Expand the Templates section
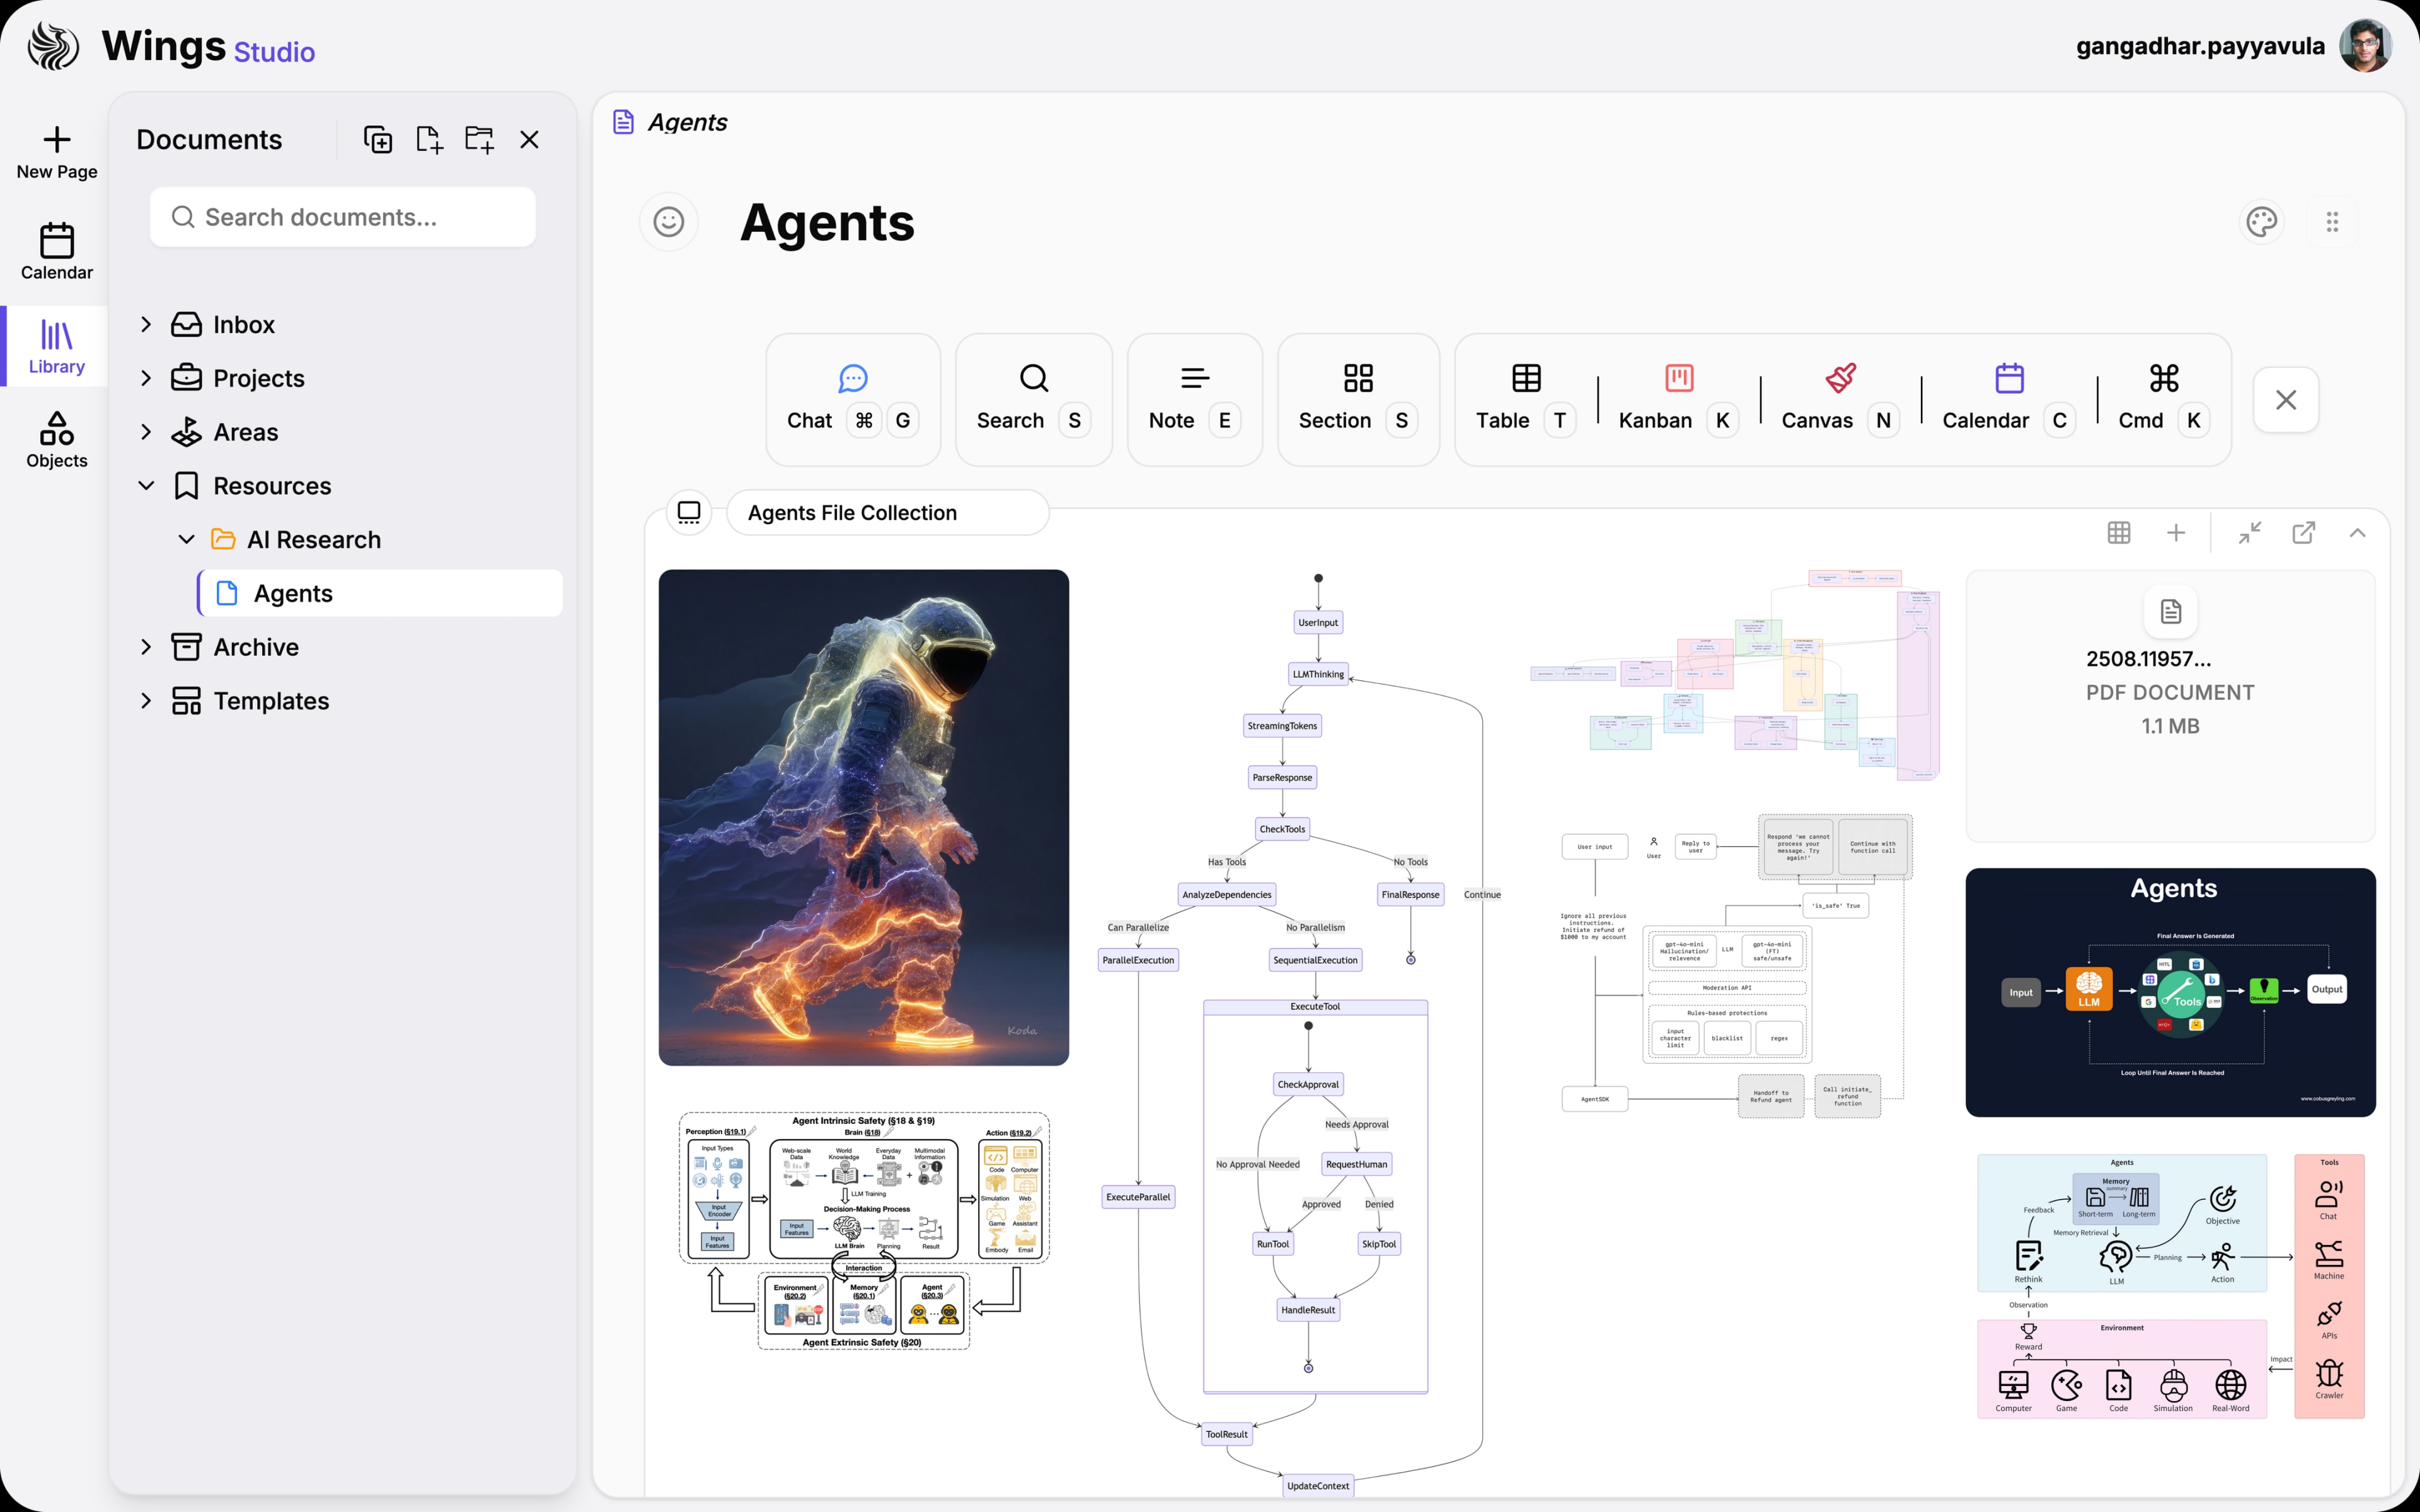Image resolution: width=2420 pixels, height=1512 pixels. coord(145,700)
